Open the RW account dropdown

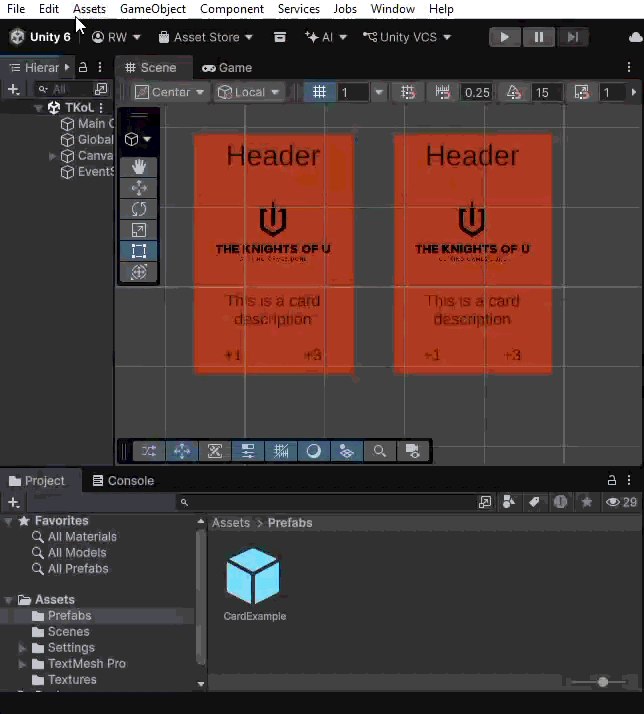(116, 37)
